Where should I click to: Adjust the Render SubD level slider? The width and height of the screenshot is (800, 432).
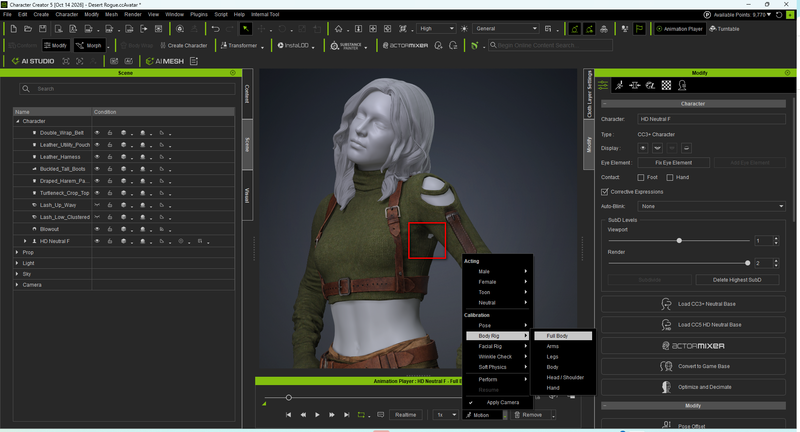747,263
